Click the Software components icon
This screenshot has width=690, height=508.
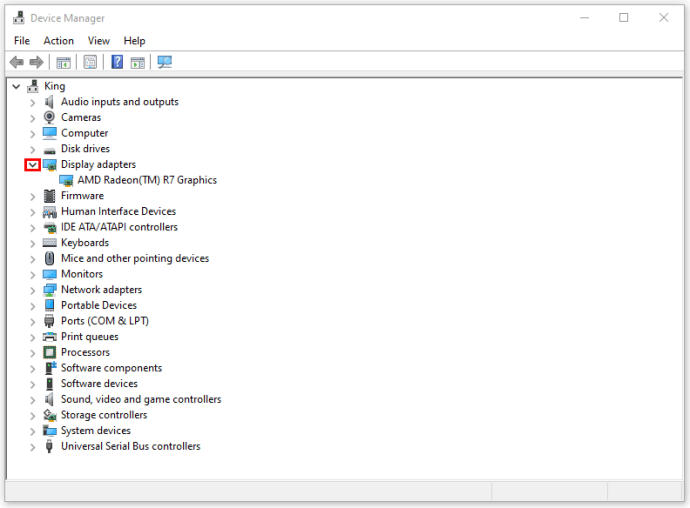51,368
